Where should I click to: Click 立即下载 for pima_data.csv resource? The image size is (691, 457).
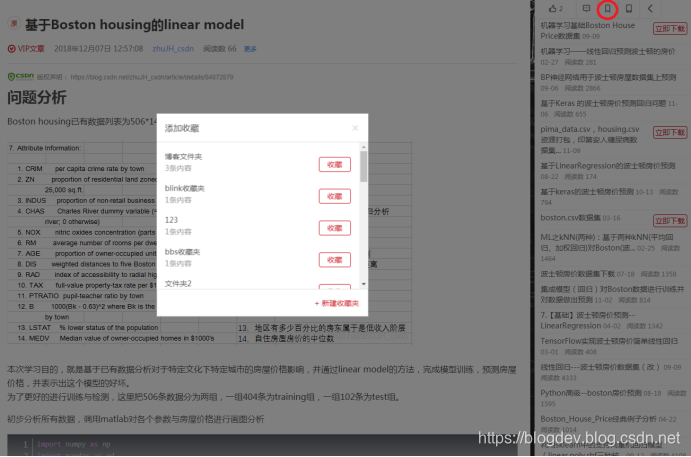(x=669, y=132)
